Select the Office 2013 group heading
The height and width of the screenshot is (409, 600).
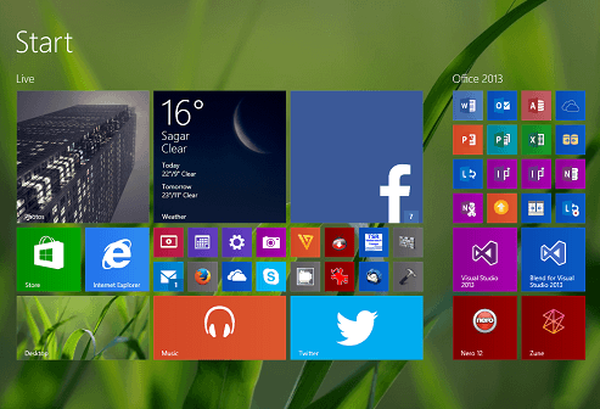click(478, 79)
